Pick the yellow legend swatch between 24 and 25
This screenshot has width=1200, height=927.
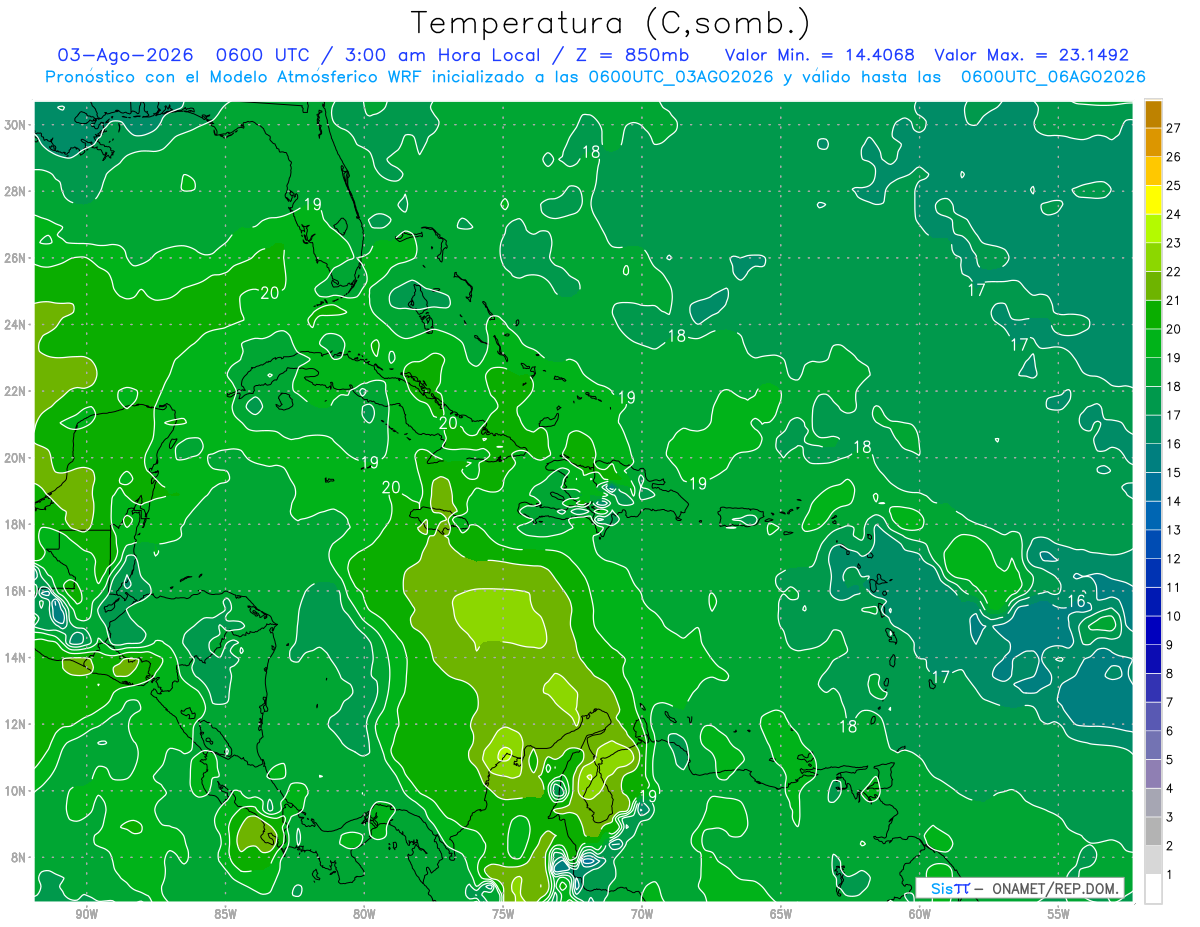(1153, 200)
